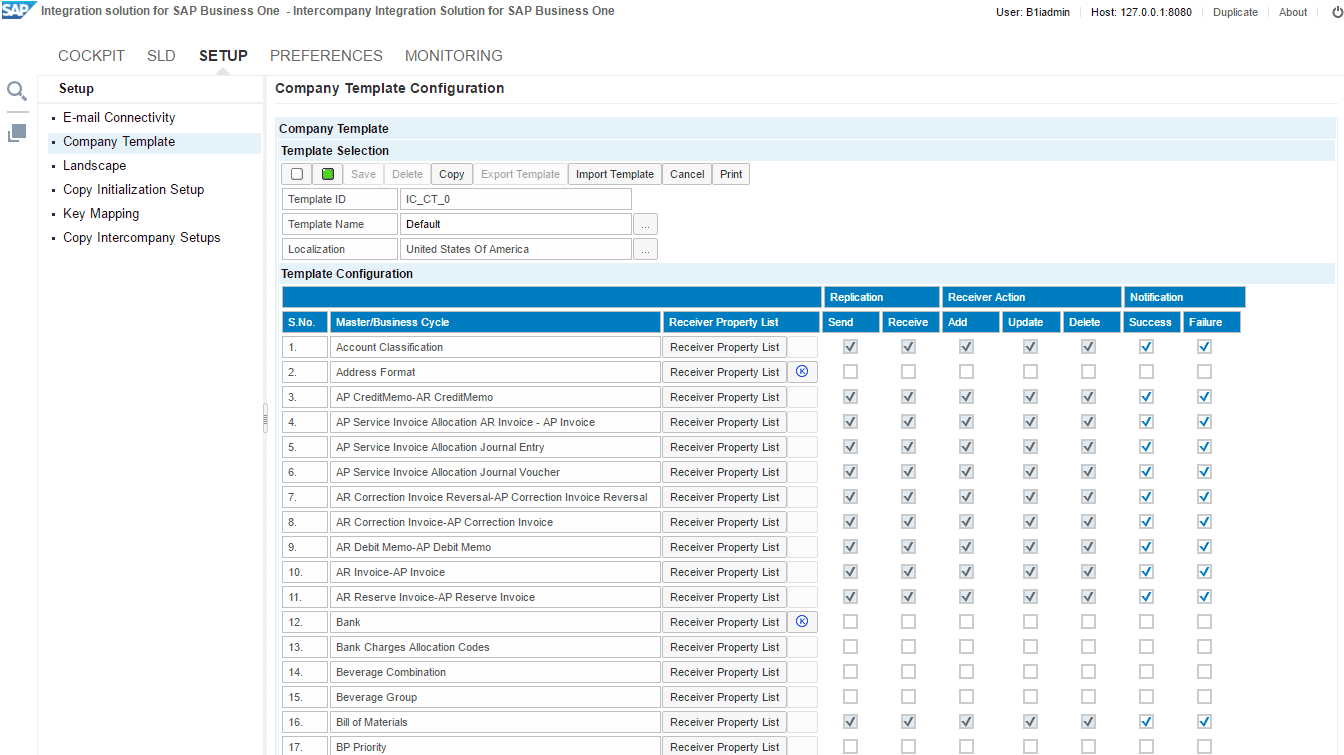Toggle Send checkbox for Bill of Materials
Screen dimensions: 1344x755
[851, 722]
